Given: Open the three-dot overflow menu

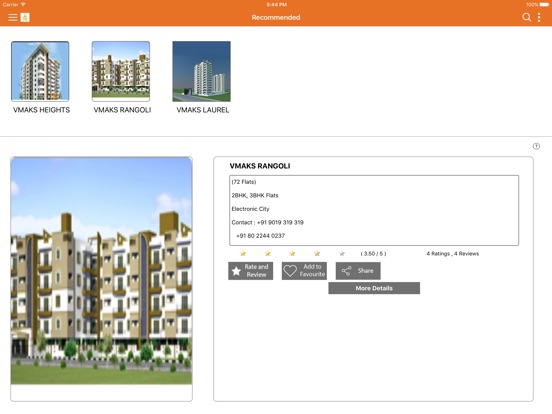Looking at the screenshot, I should (539, 17).
